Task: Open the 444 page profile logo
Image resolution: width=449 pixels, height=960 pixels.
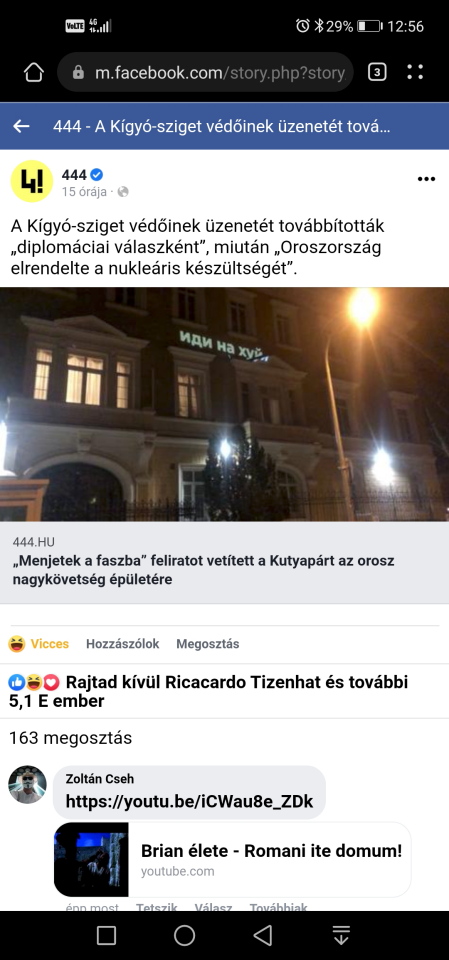Action: tap(32, 182)
